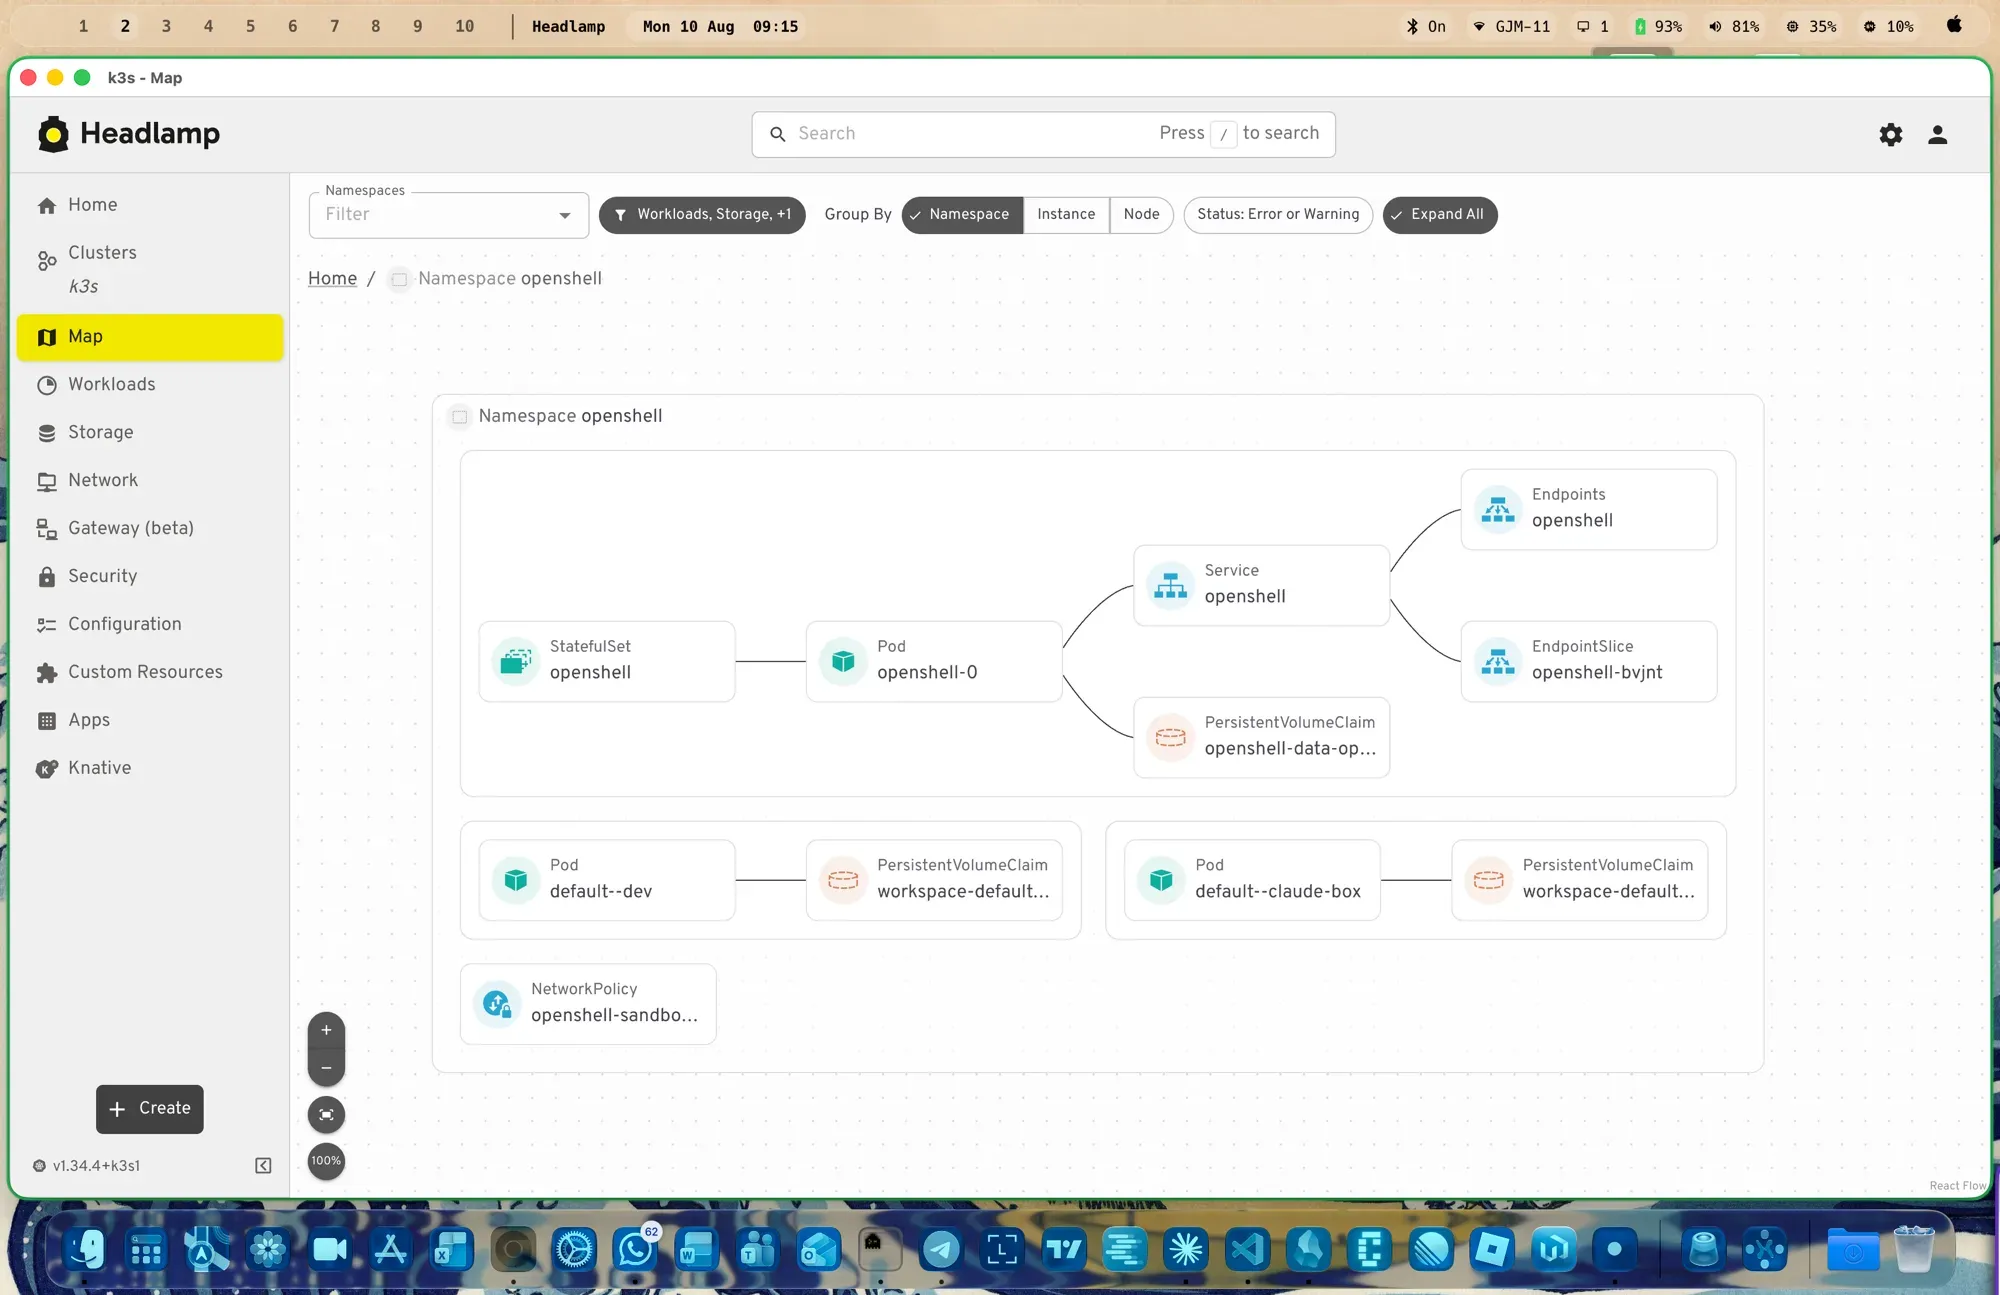Open Security in the sidebar
Image resolution: width=2000 pixels, height=1295 pixels.
150,577
